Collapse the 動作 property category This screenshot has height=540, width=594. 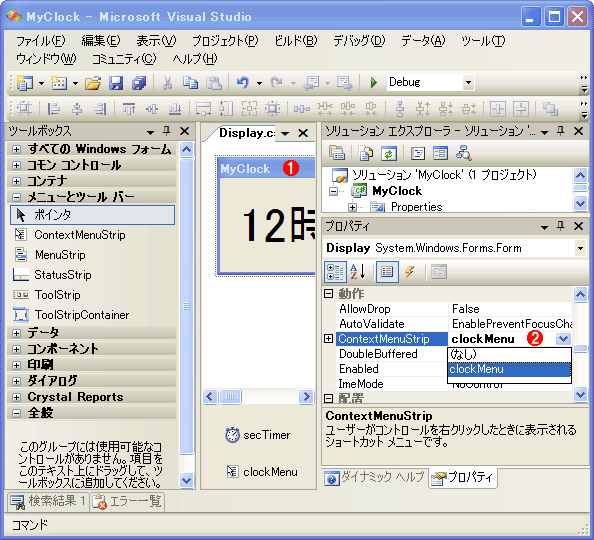[329, 294]
